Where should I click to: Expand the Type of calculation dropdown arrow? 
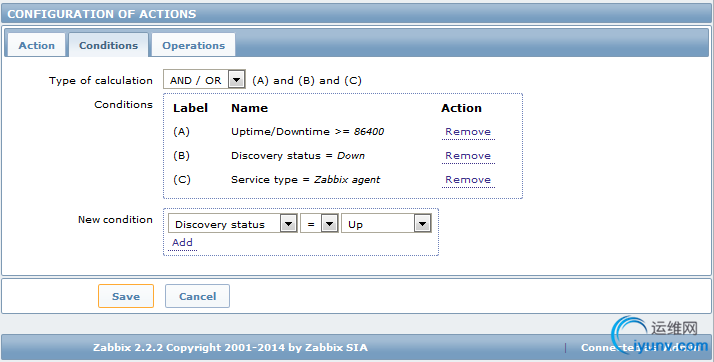click(236, 80)
